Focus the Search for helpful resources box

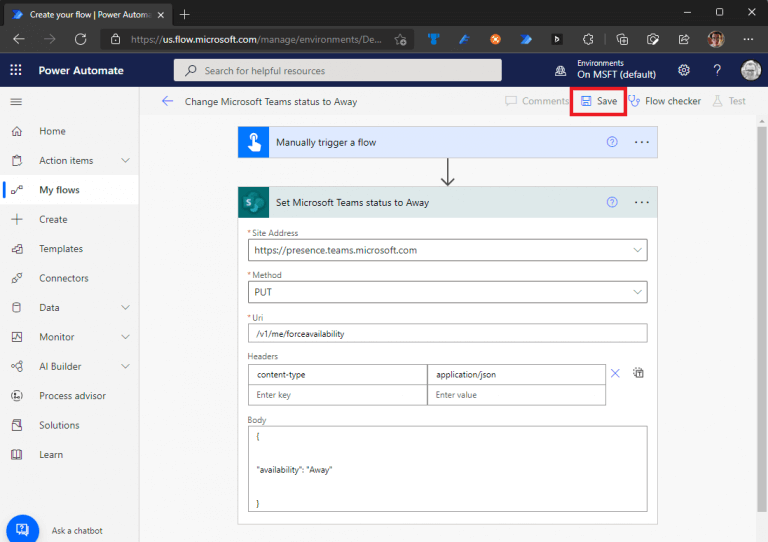pyautogui.click(x=337, y=71)
